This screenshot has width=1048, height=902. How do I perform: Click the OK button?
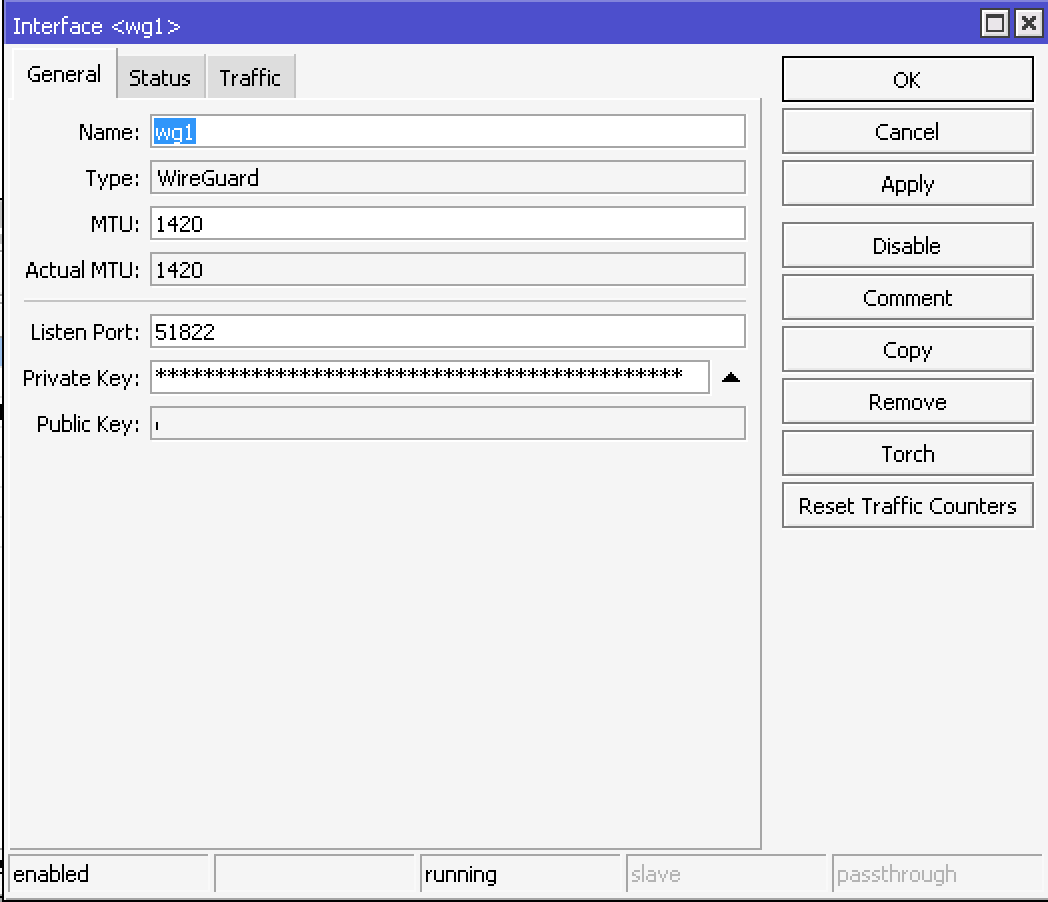pos(908,80)
